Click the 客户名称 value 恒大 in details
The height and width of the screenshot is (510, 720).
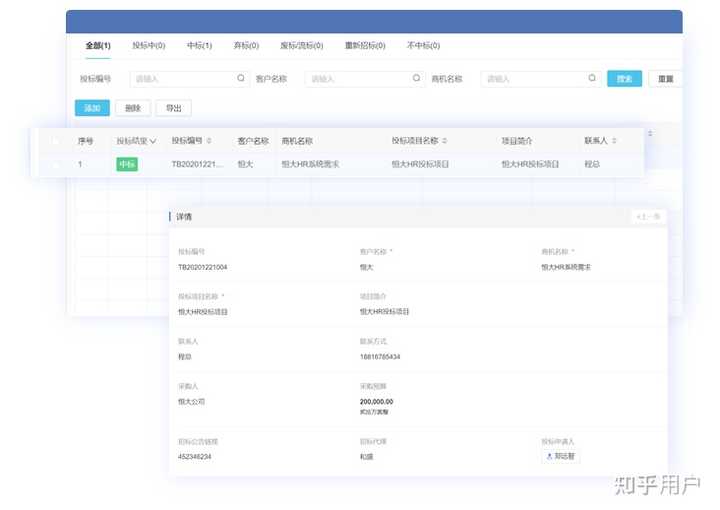(x=366, y=267)
